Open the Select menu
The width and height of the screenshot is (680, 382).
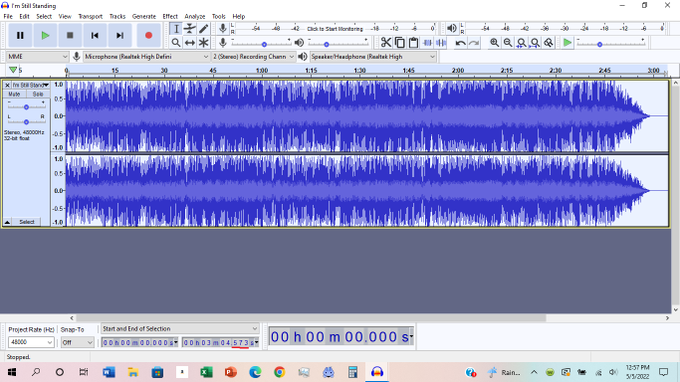[44, 16]
